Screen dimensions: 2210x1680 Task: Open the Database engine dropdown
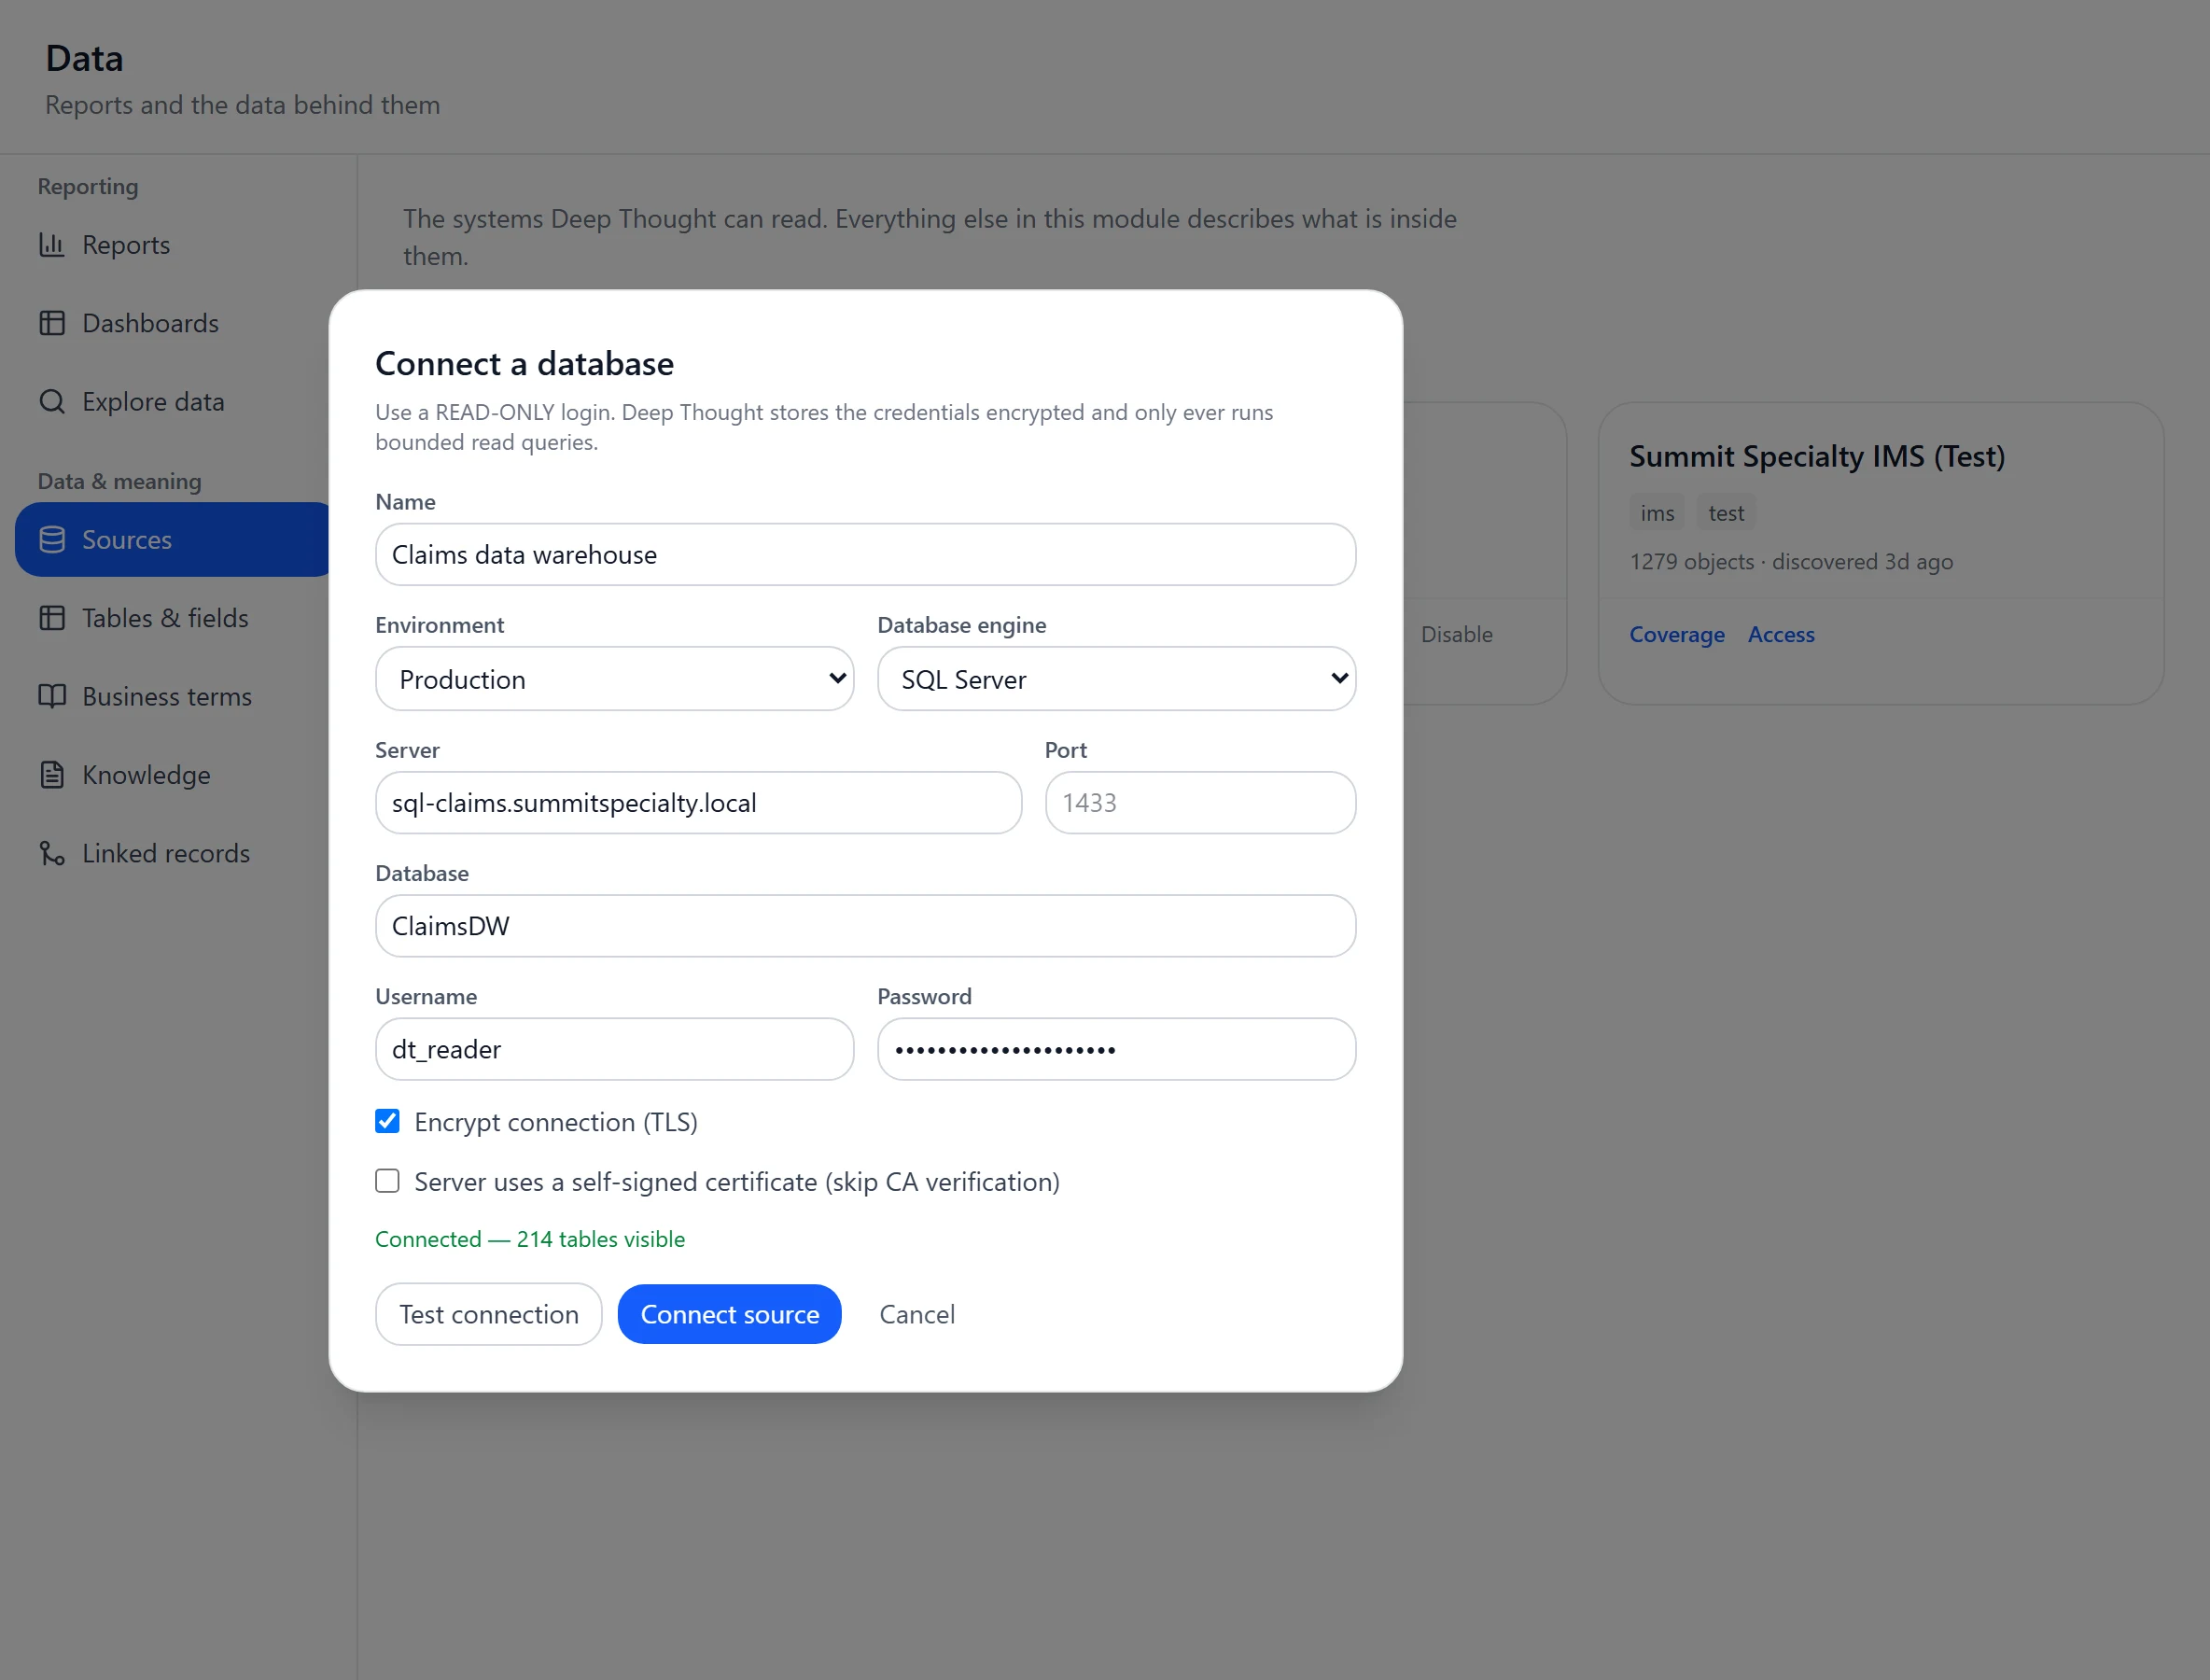coord(1116,679)
